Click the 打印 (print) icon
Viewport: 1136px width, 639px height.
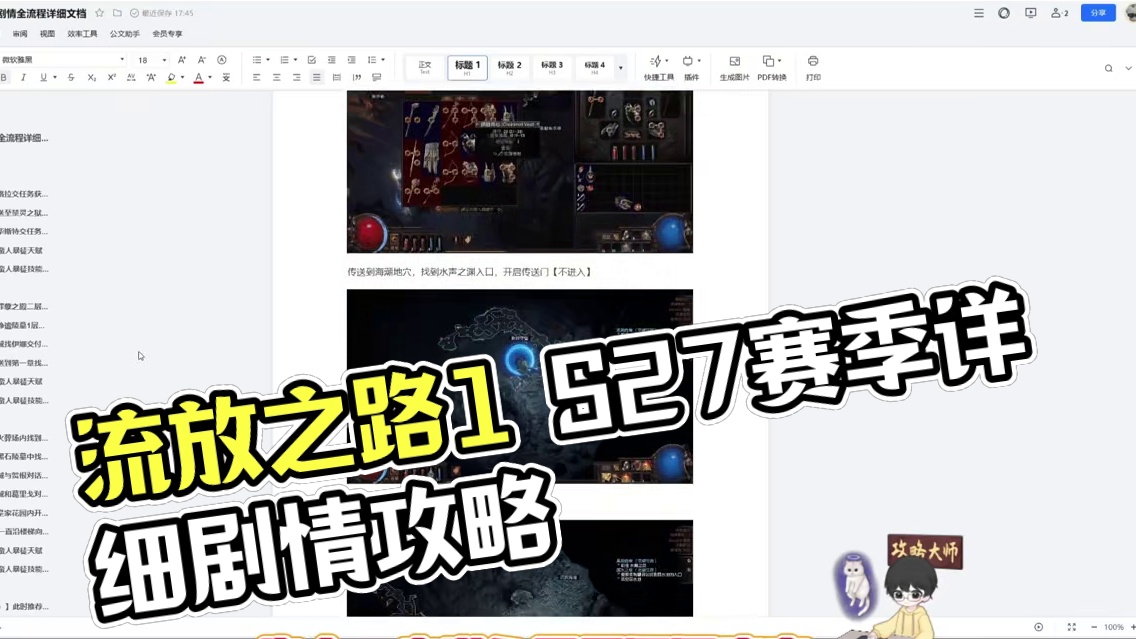click(x=813, y=68)
